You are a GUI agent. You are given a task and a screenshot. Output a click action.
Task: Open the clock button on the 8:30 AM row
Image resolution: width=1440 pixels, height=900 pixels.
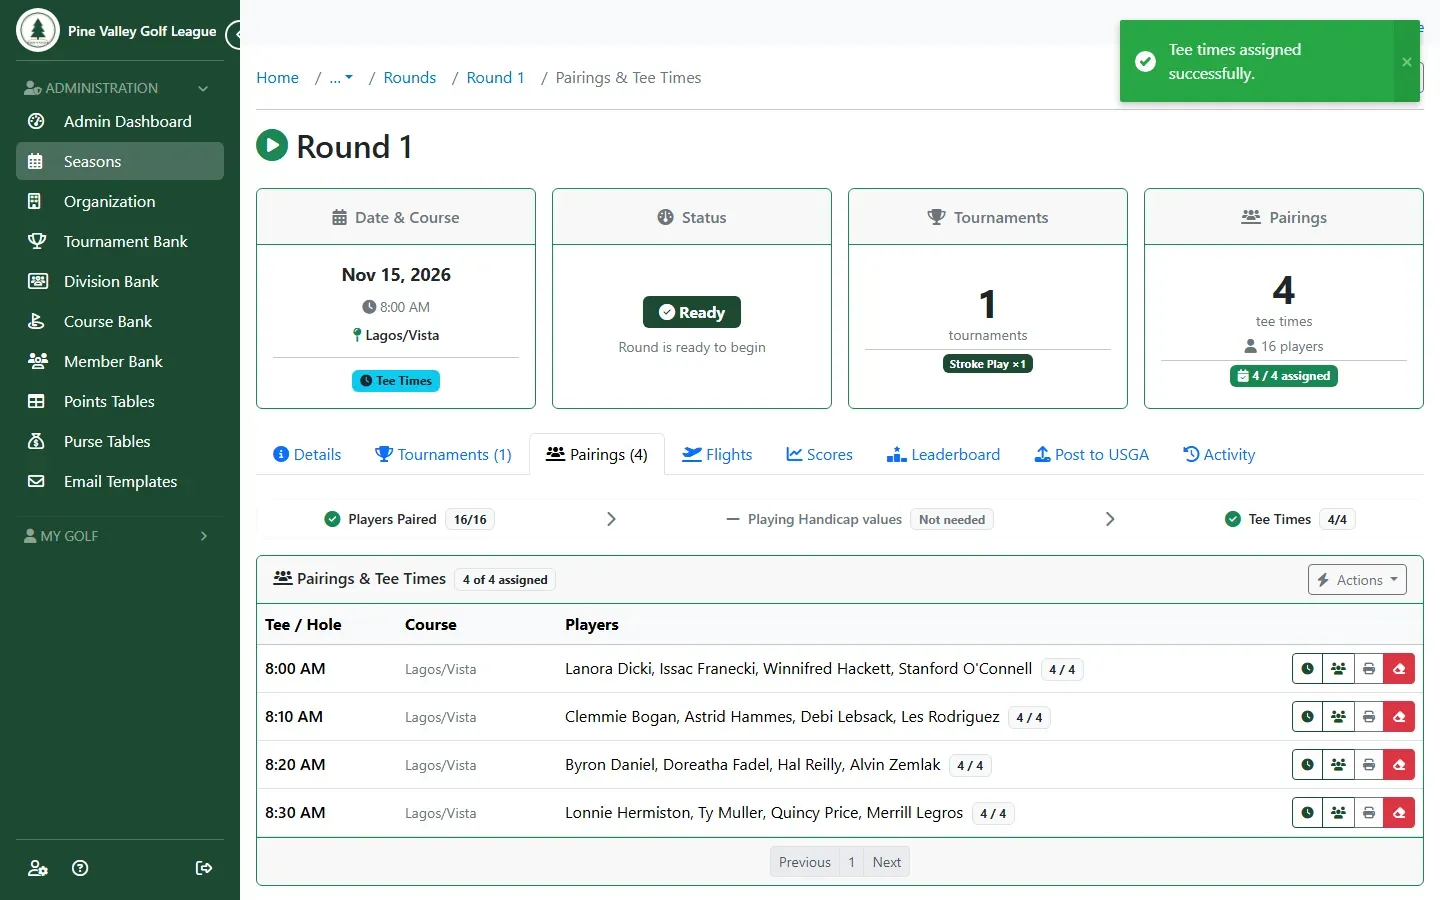(x=1307, y=813)
